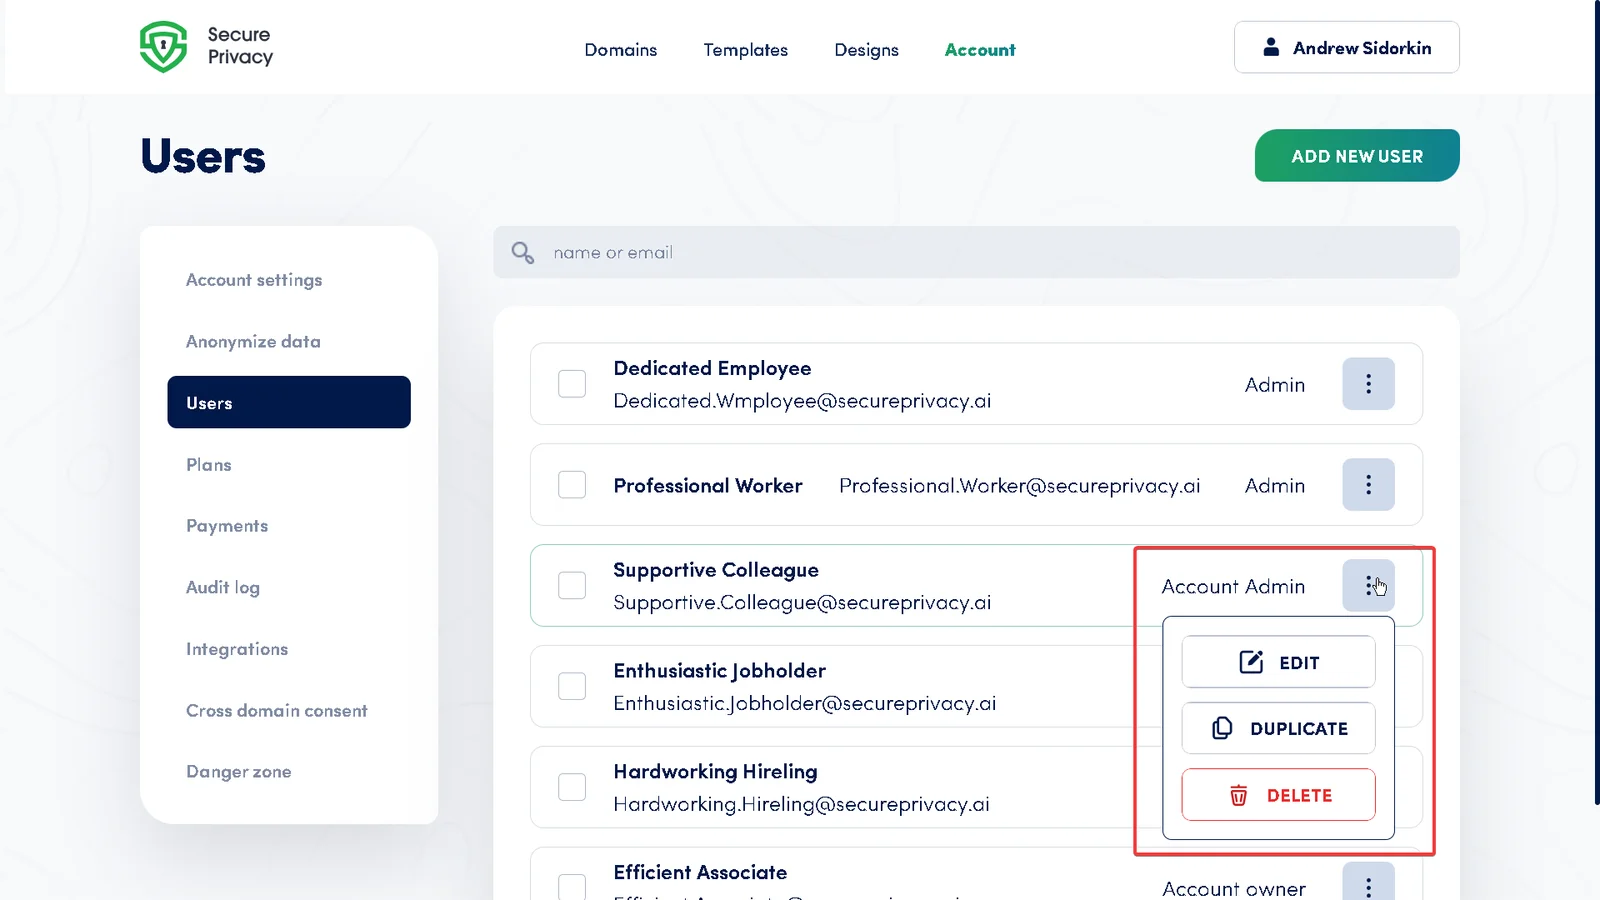Open the Danger zone settings
The width and height of the screenshot is (1600, 900).
pyautogui.click(x=238, y=771)
